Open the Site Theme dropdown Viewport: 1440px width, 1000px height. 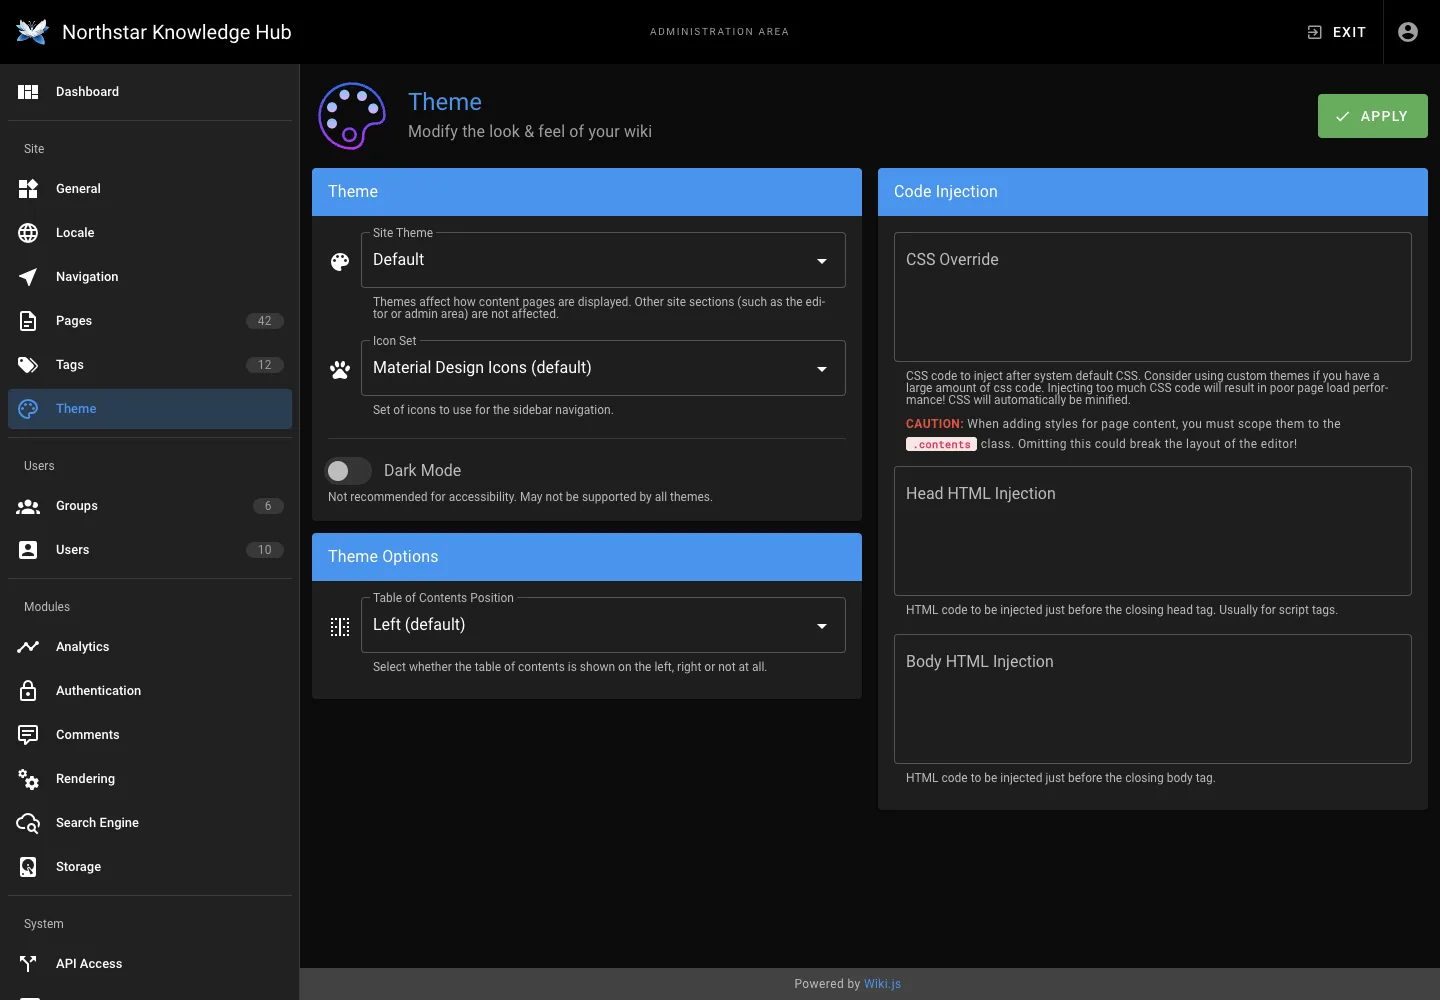coord(603,260)
